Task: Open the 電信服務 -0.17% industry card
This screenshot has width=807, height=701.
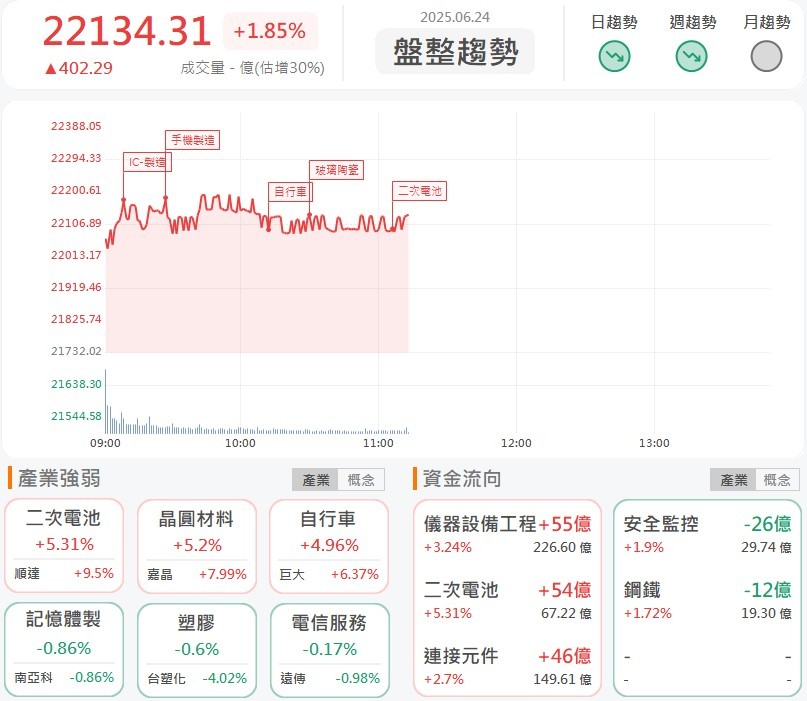Action: 329,650
